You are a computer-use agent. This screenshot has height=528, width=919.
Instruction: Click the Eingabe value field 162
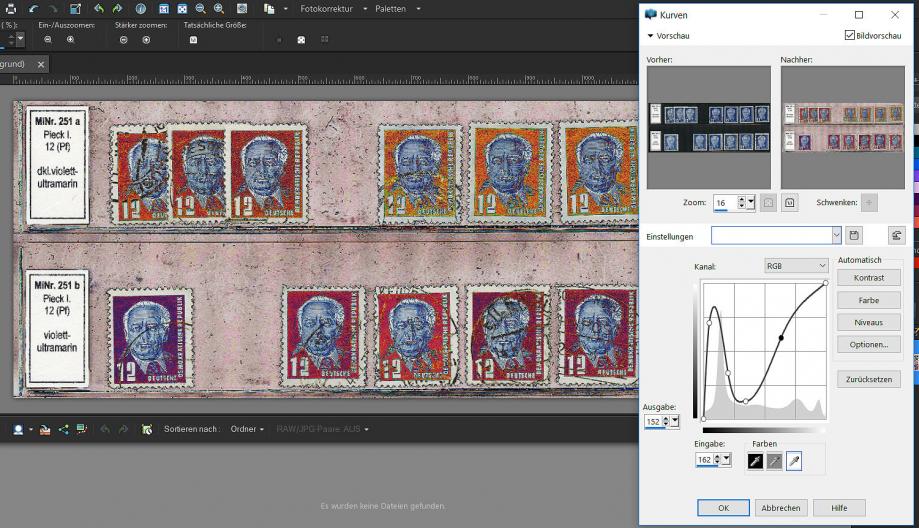coord(704,460)
